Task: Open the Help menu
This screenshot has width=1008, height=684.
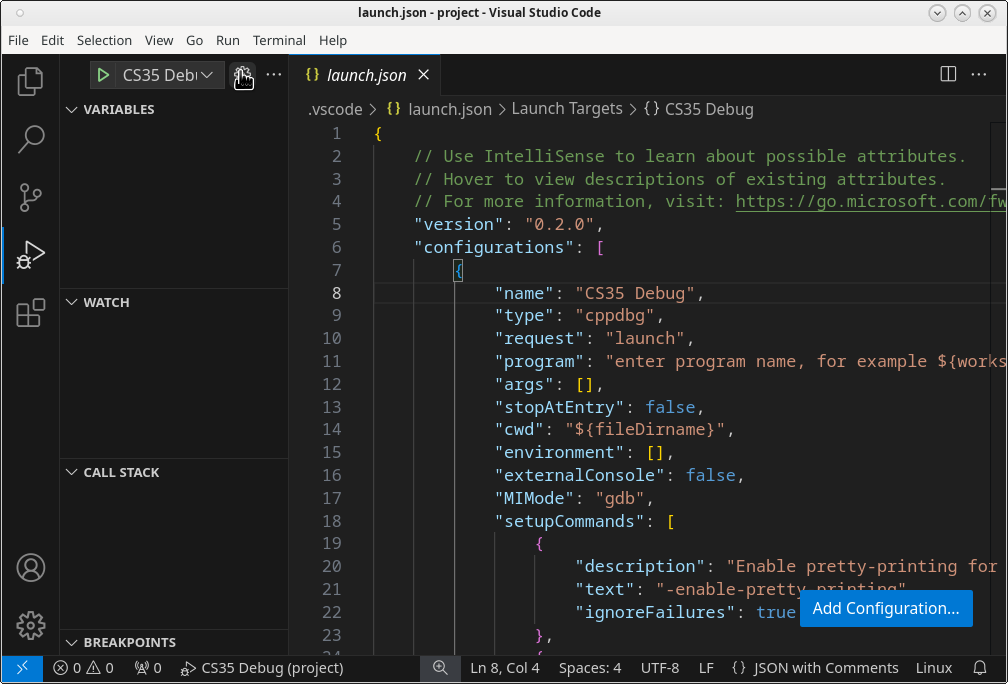Action: point(333,40)
